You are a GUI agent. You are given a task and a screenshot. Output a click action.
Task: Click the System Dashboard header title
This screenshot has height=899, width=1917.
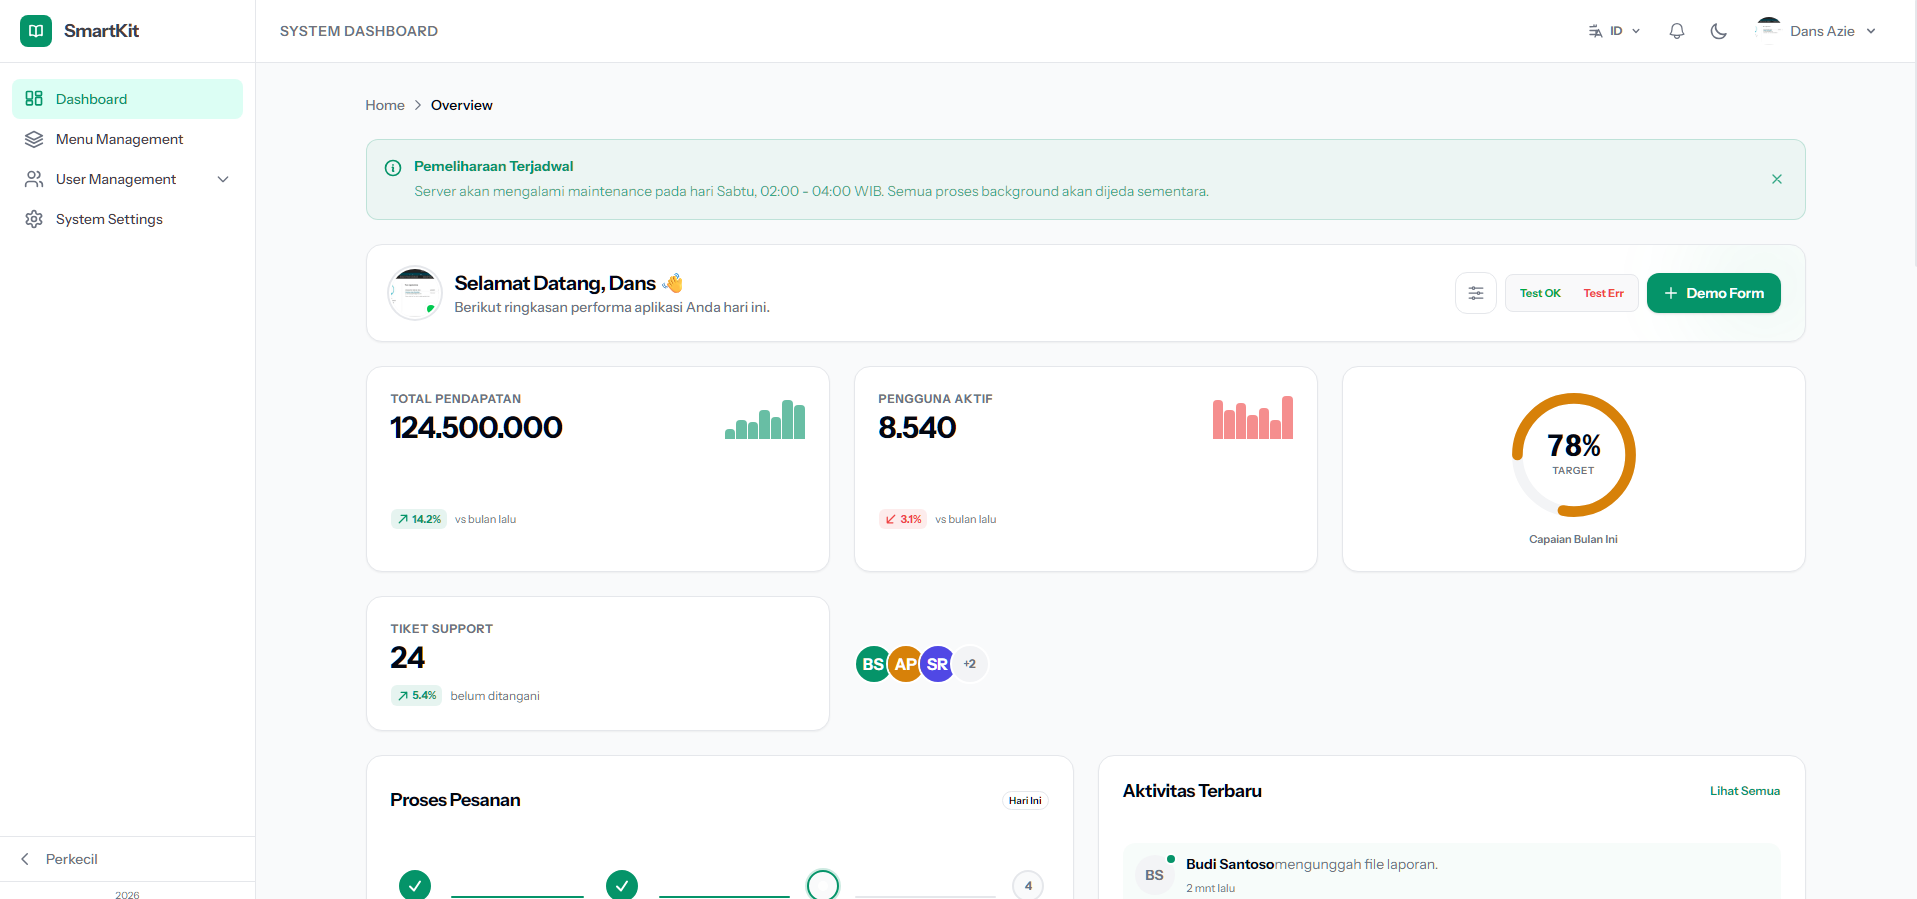click(359, 31)
